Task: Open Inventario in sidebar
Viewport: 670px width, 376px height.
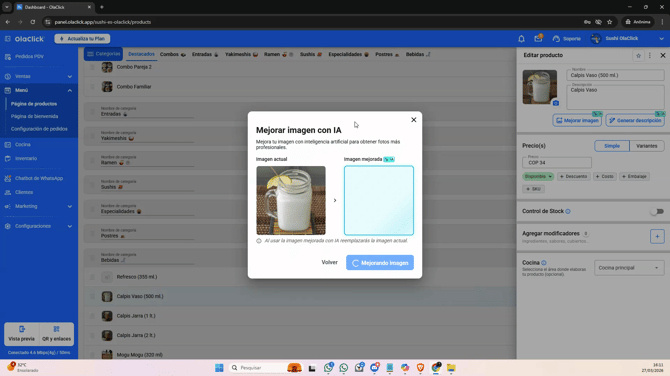Action: [26, 159]
